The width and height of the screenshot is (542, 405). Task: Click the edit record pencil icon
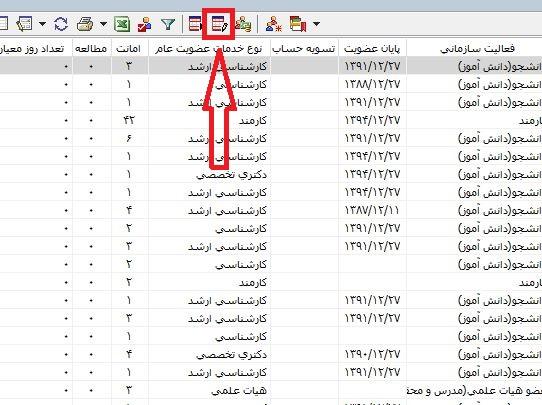click(x=220, y=25)
